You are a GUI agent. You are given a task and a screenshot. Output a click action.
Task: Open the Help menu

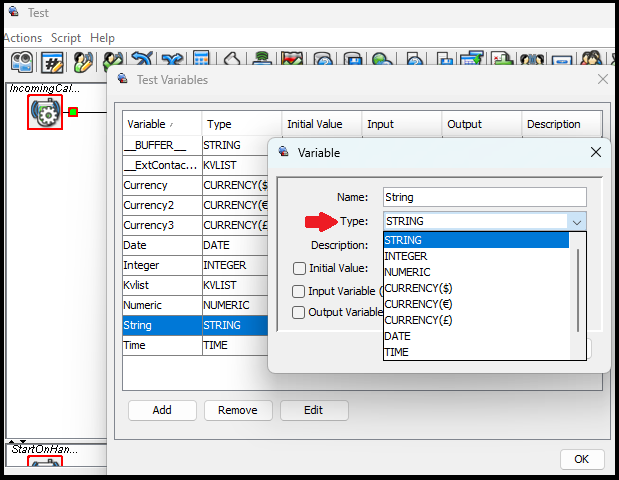tap(102, 38)
